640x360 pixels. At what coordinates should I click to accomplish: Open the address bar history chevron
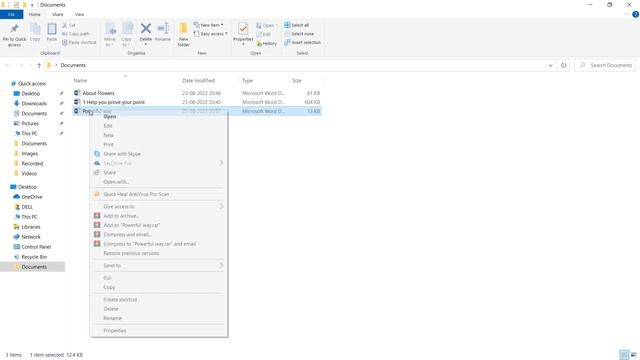(550, 65)
